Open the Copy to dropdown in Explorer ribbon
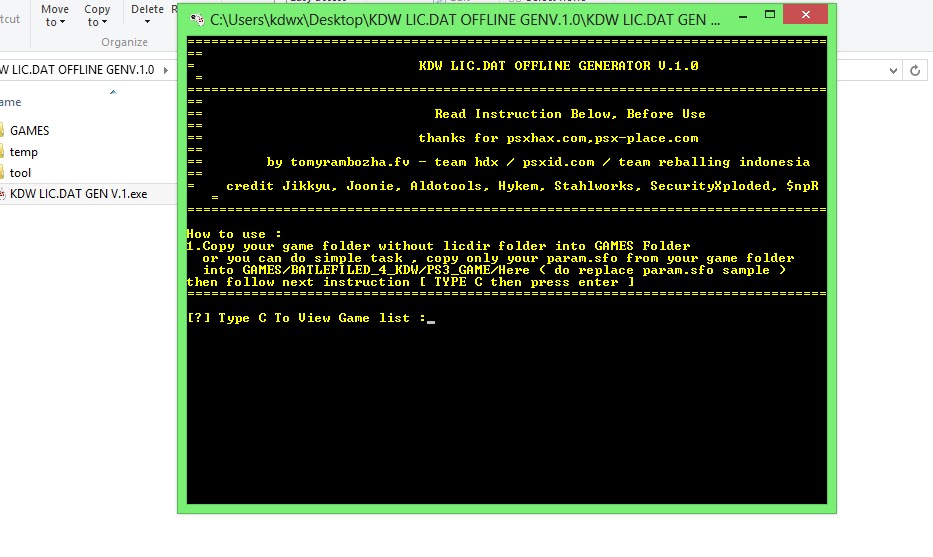The height and width of the screenshot is (557, 933). (97, 15)
